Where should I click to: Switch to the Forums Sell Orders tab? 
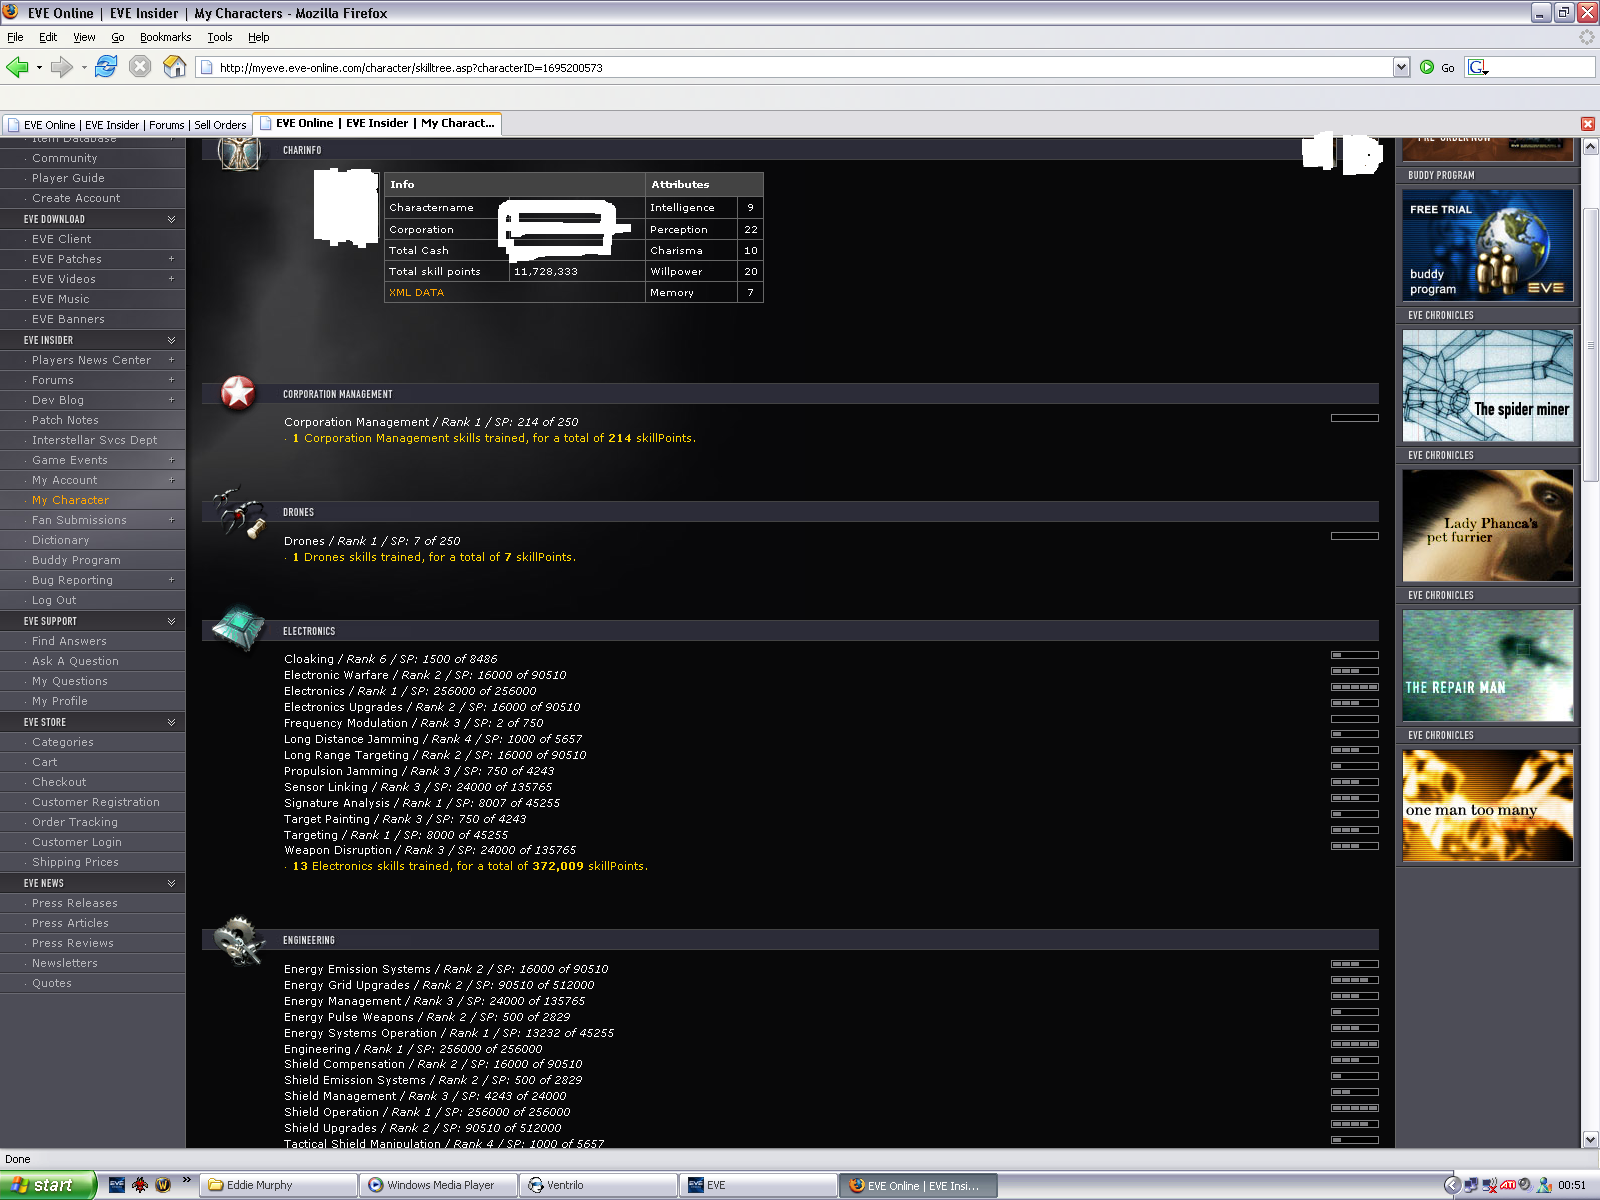[127, 125]
